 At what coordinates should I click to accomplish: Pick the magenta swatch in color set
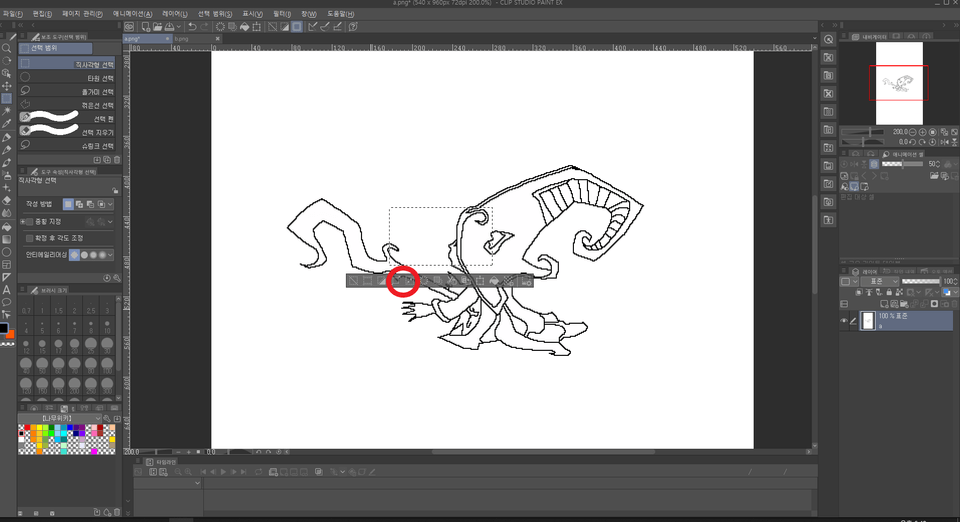pyautogui.click(x=94, y=452)
